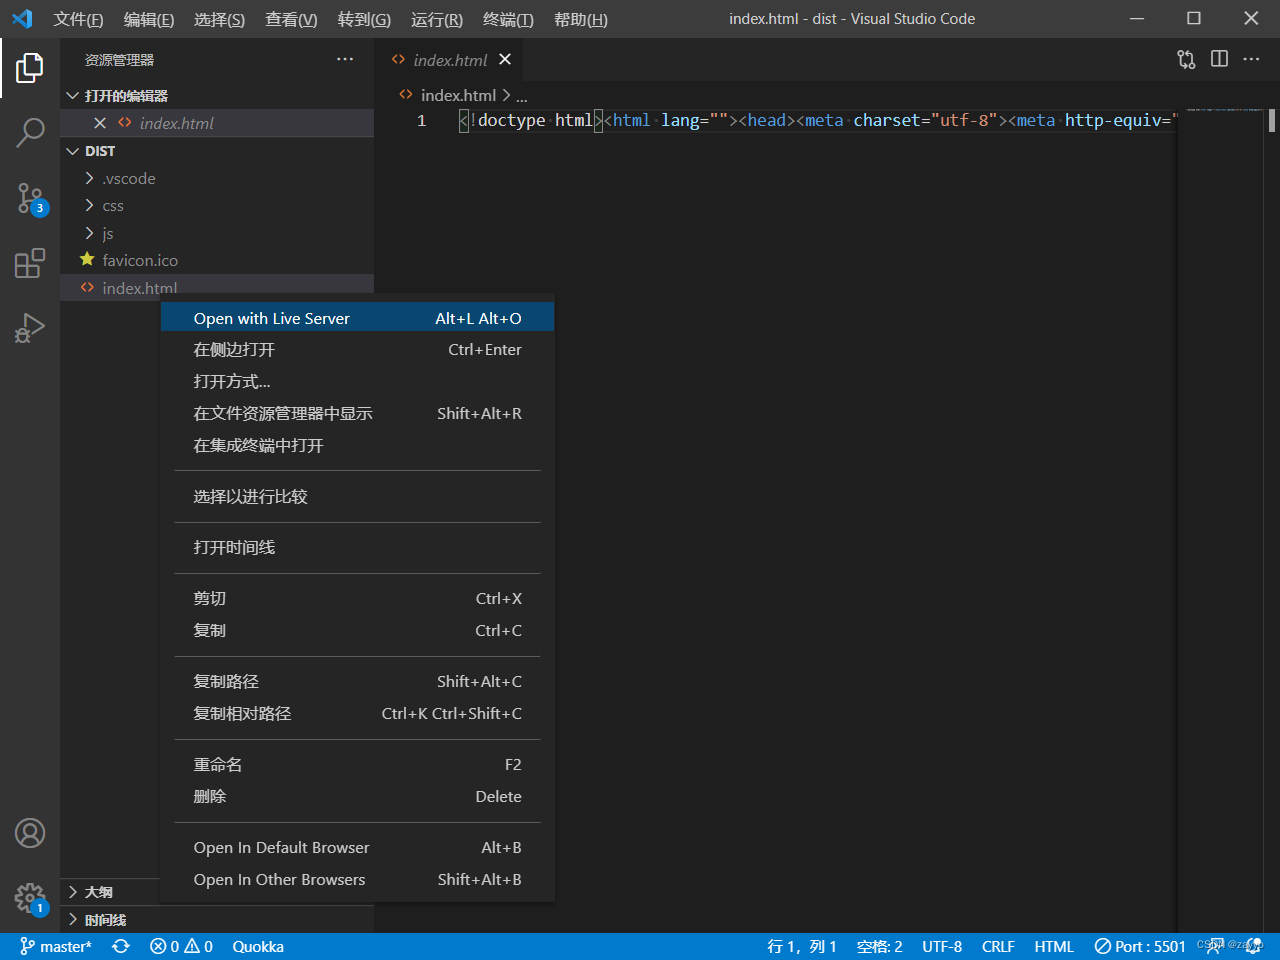The height and width of the screenshot is (960, 1280).
Task: Expand the js folder
Action: [217, 233]
